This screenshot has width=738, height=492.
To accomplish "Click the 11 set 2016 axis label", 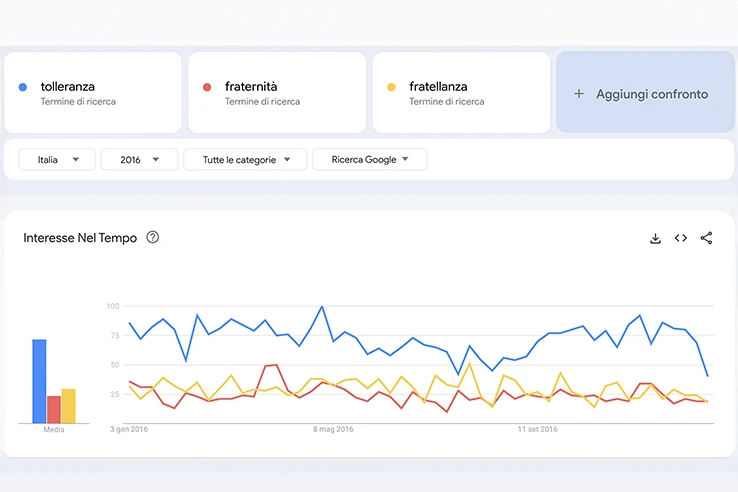I will click(x=537, y=429).
